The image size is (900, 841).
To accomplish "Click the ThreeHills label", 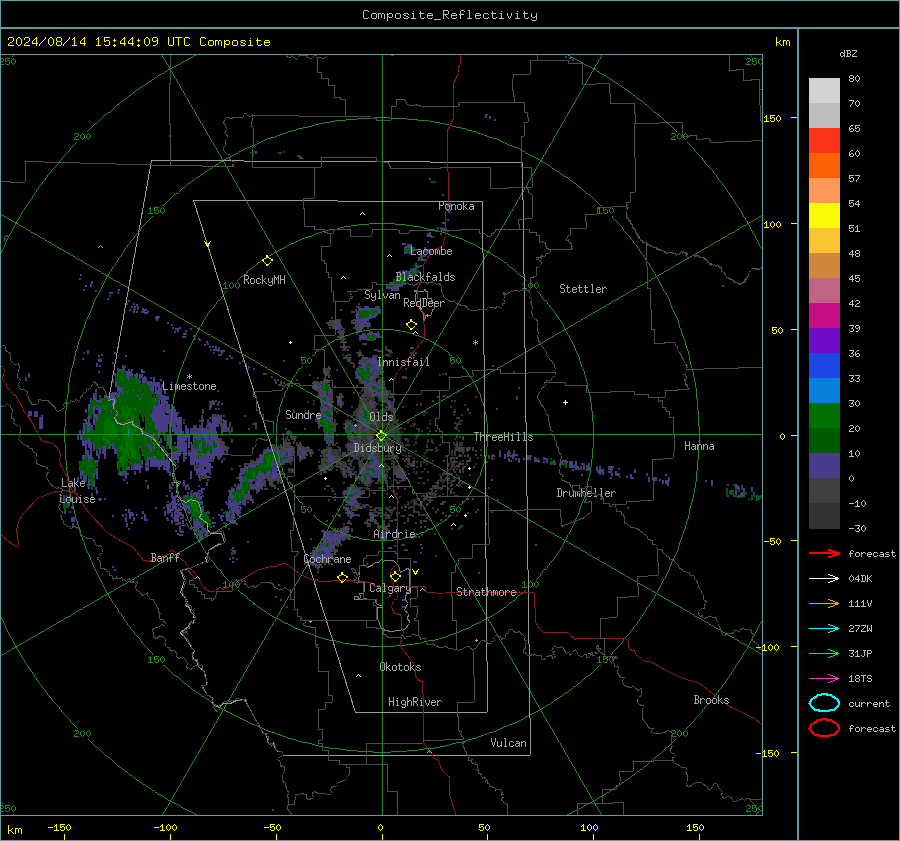I will 503,437.
